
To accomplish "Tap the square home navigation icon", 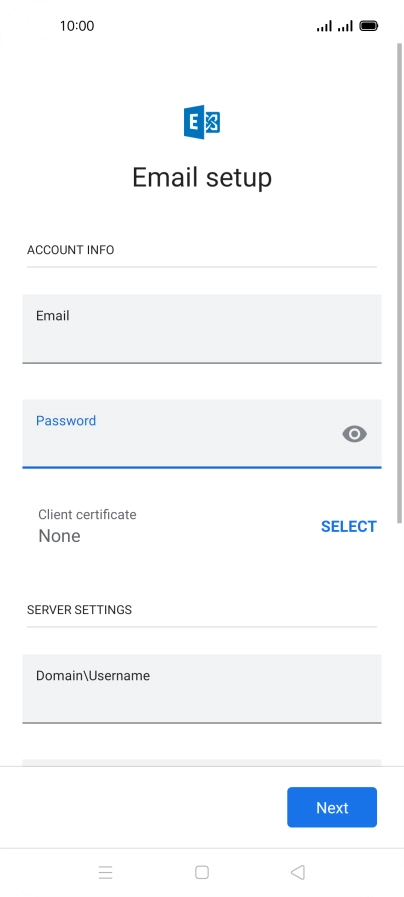I will pyautogui.click(x=201, y=872).
